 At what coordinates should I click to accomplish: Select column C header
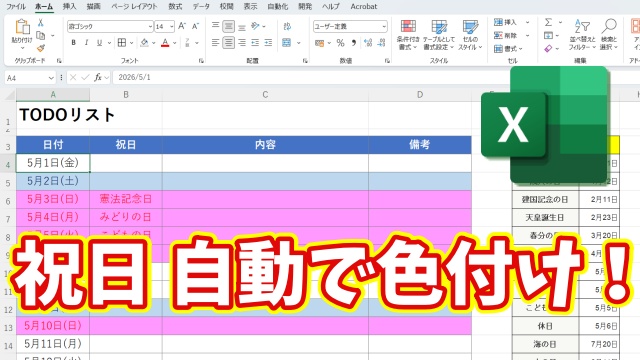tap(265, 95)
